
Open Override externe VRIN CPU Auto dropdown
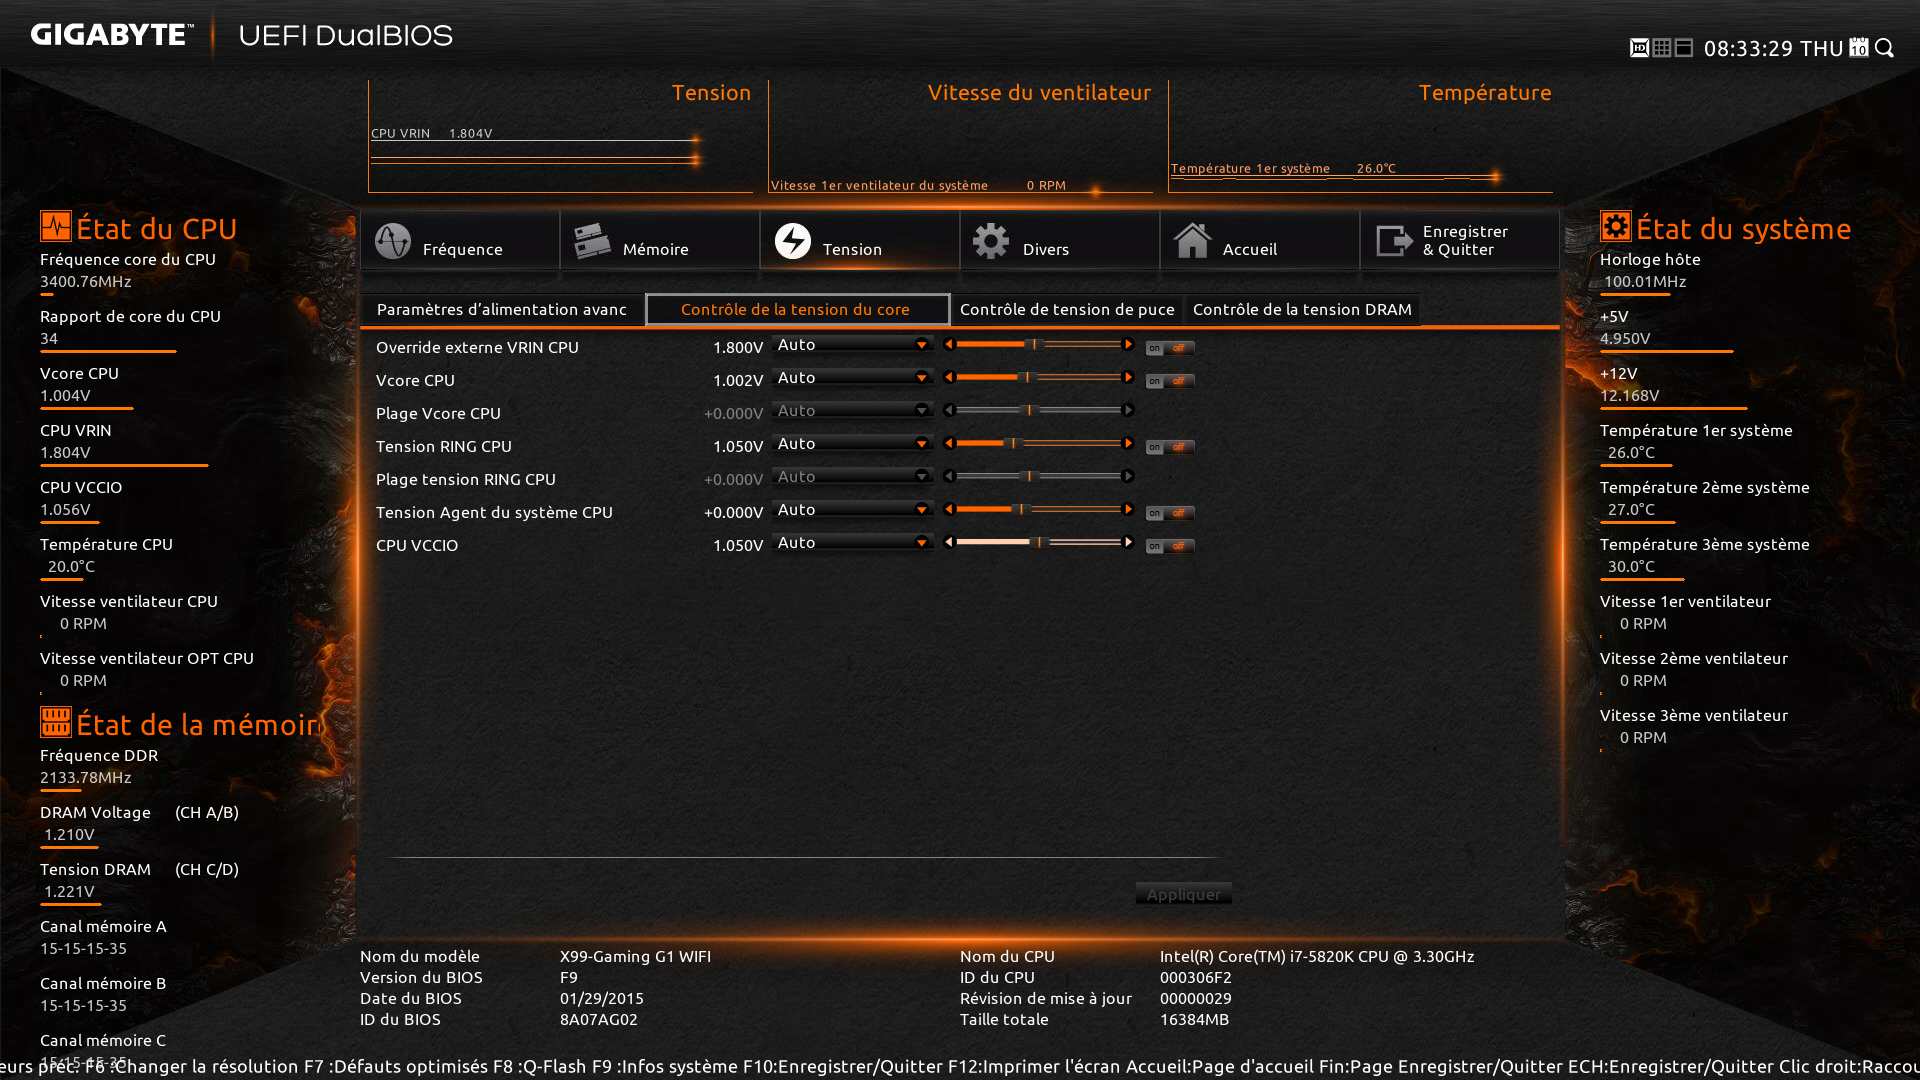[x=852, y=344]
